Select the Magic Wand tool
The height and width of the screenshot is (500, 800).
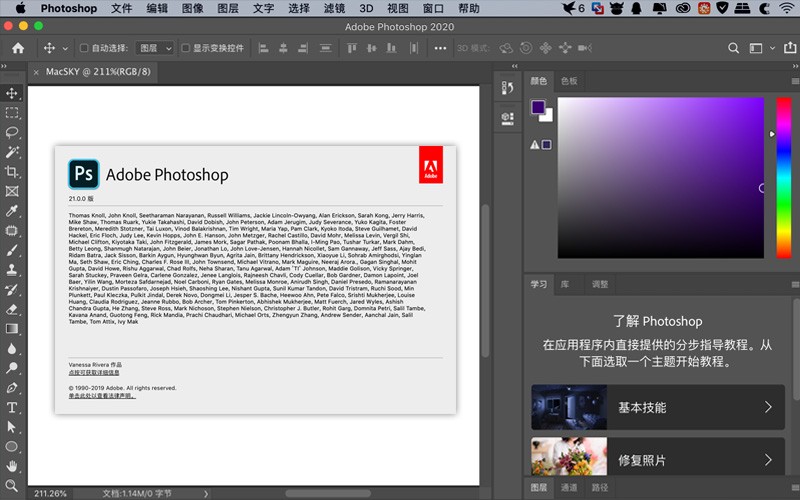click(12, 152)
